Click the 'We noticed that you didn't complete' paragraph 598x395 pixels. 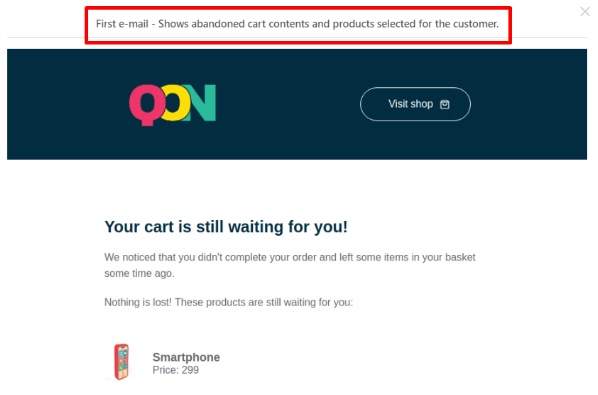click(290, 265)
